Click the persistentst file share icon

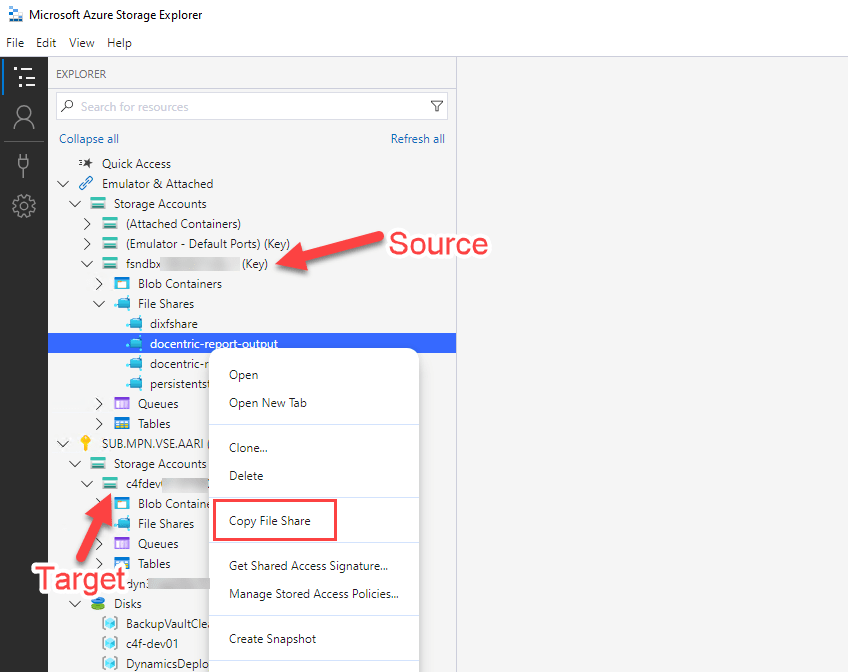[x=135, y=383]
